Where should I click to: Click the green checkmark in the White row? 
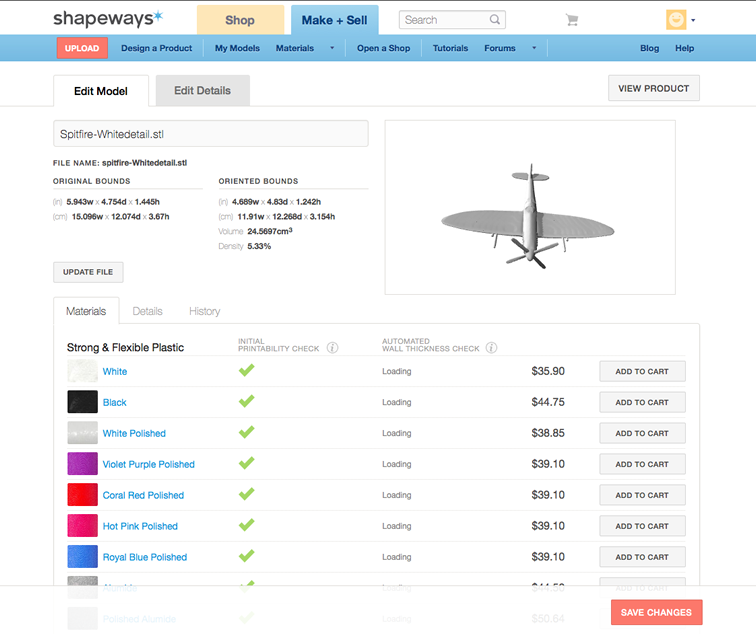point(246,370)
